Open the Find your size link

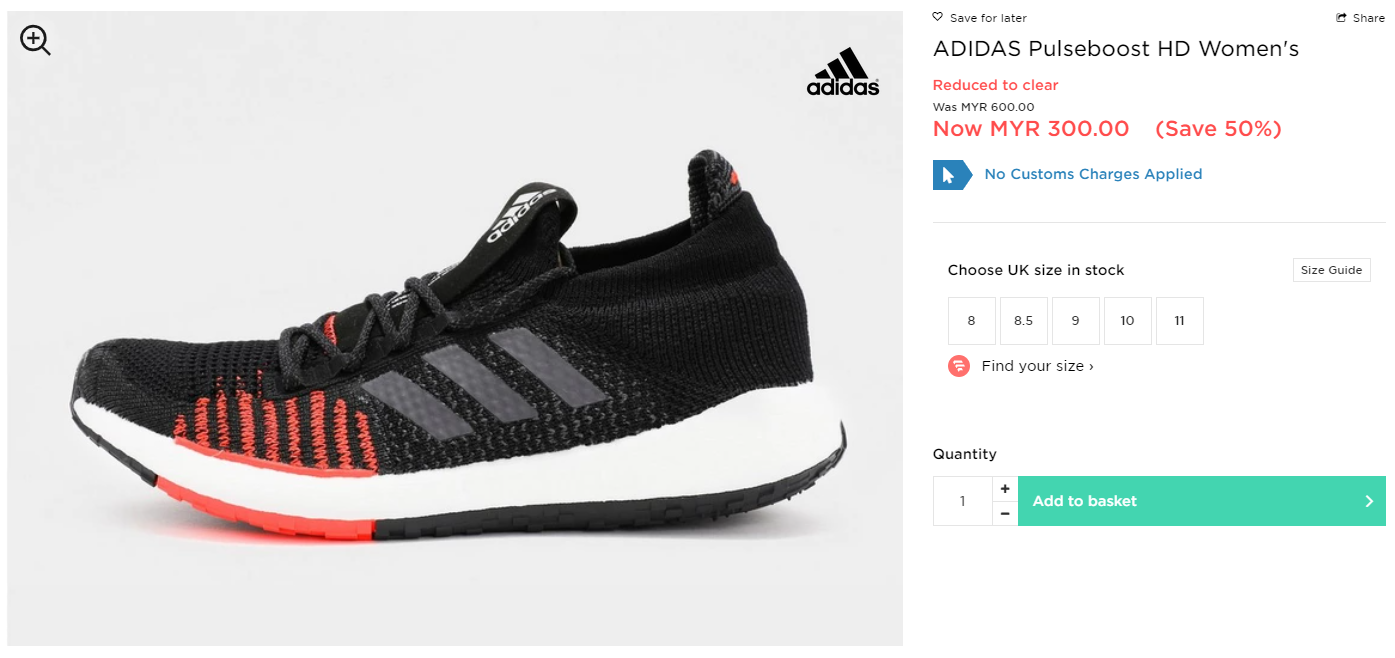[x=1037, y=366]
